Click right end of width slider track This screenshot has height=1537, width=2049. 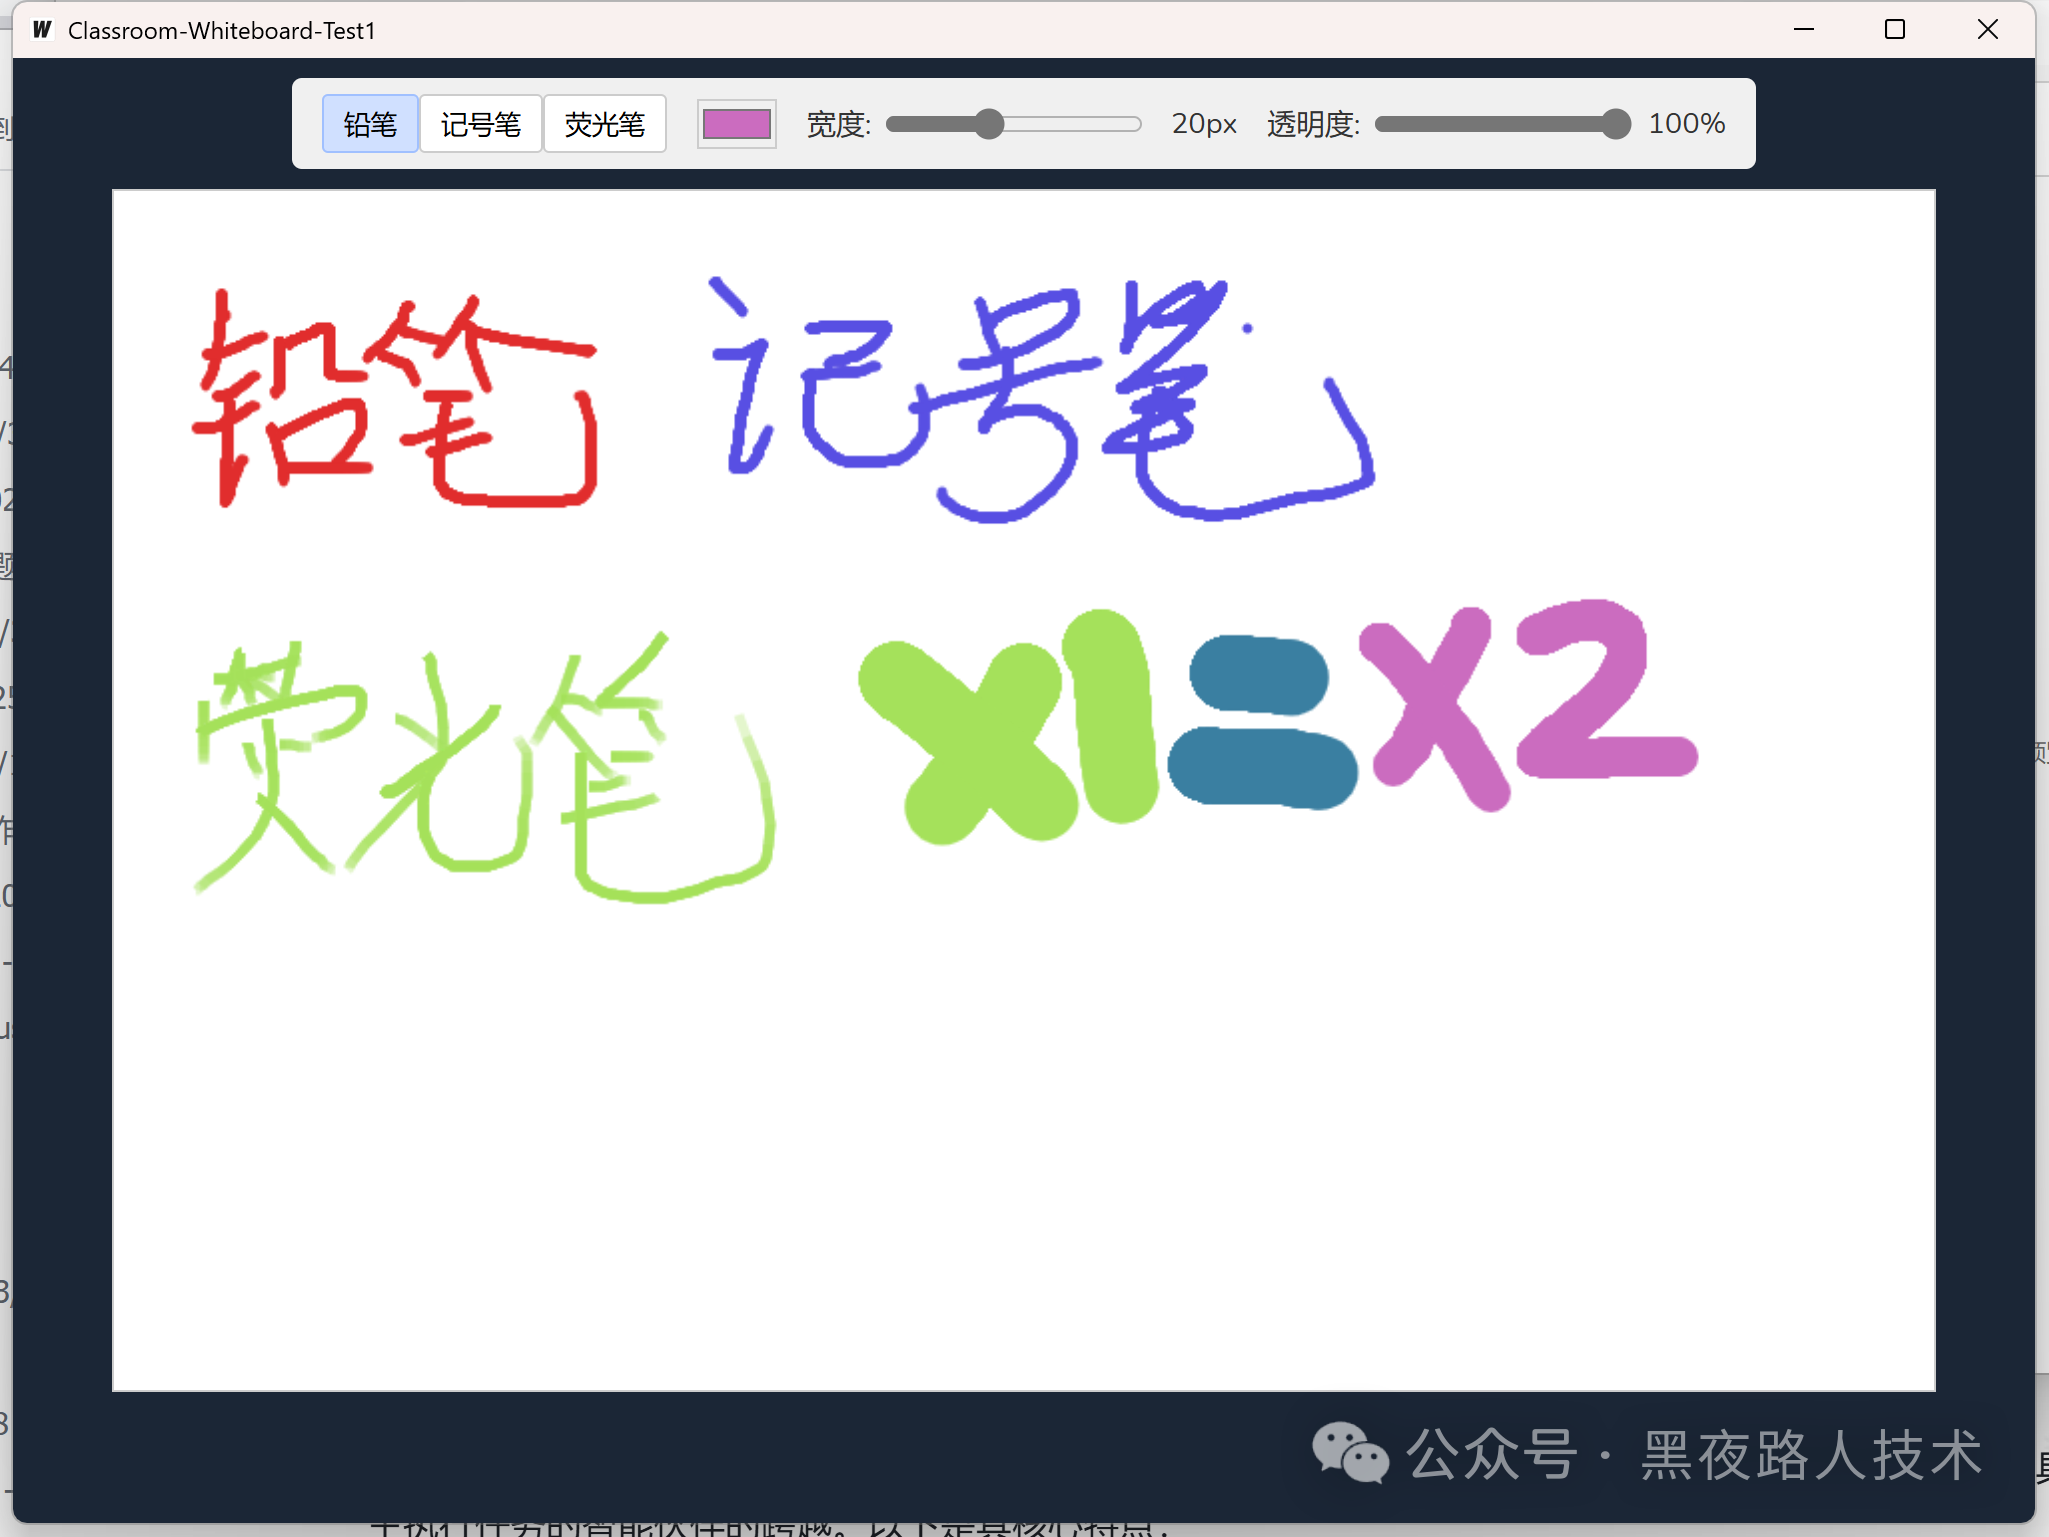1134,124
